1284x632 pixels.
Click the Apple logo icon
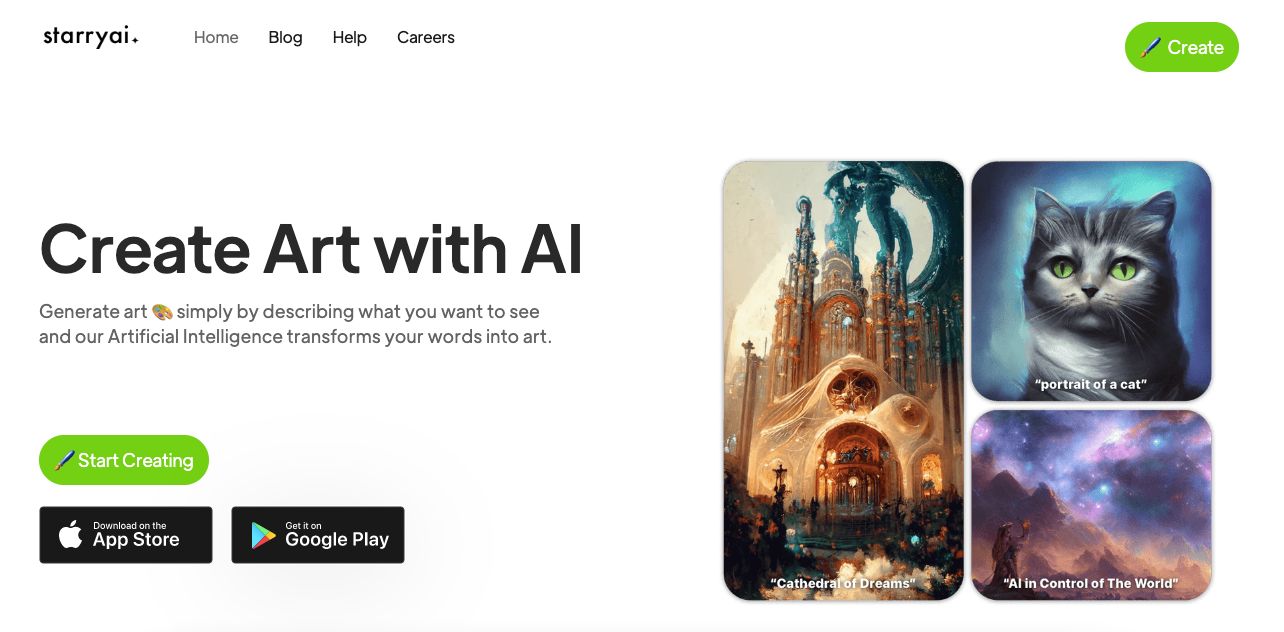[x=70, y=535]
